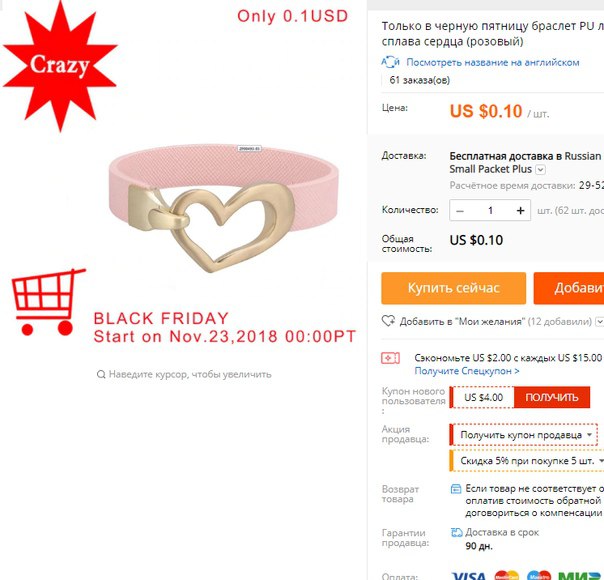Open the wishlist options dropdown arrow
604x580 pixels.
[x=599, y=321]
